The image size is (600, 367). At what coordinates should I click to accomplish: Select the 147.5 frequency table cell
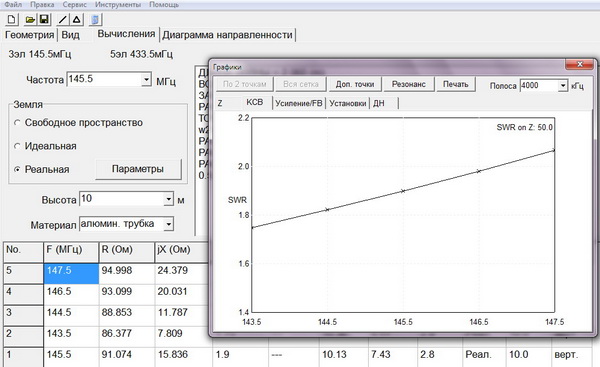[71, 273]
